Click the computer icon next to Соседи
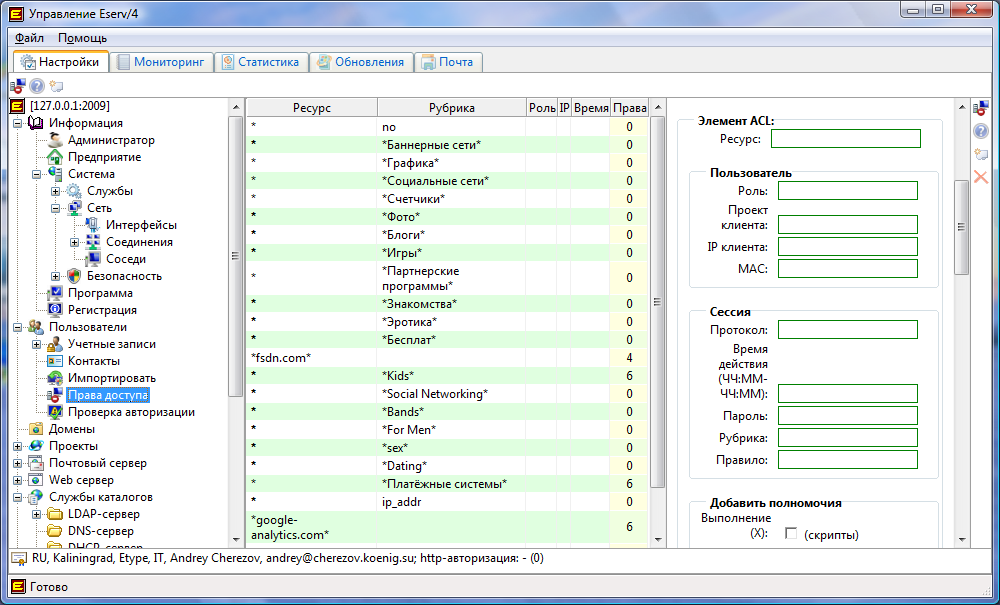The width and height of the screenshot is (1000, 605). click(x=93, y=259)
